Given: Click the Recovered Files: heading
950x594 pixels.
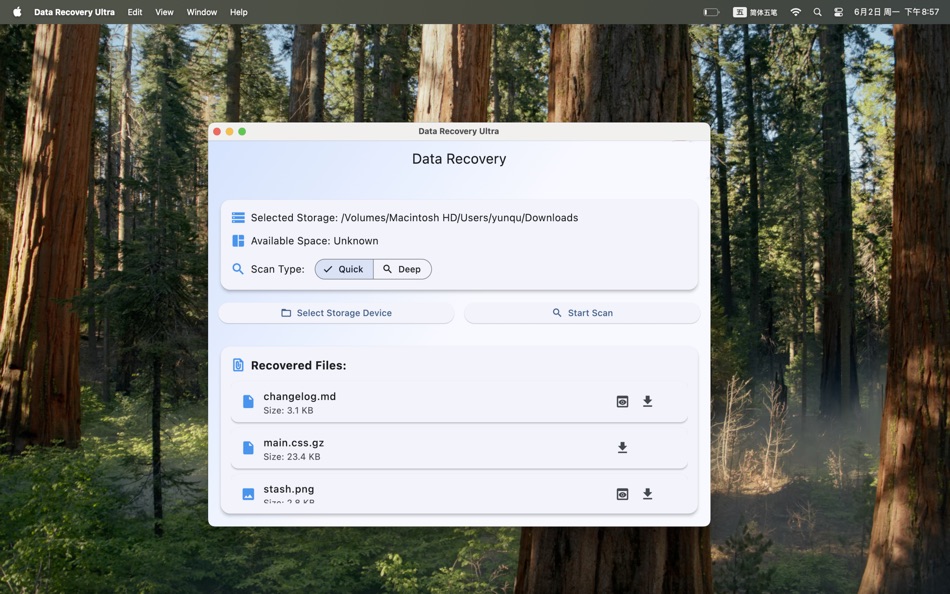Looking at the screenshot, I should (299, 365).
